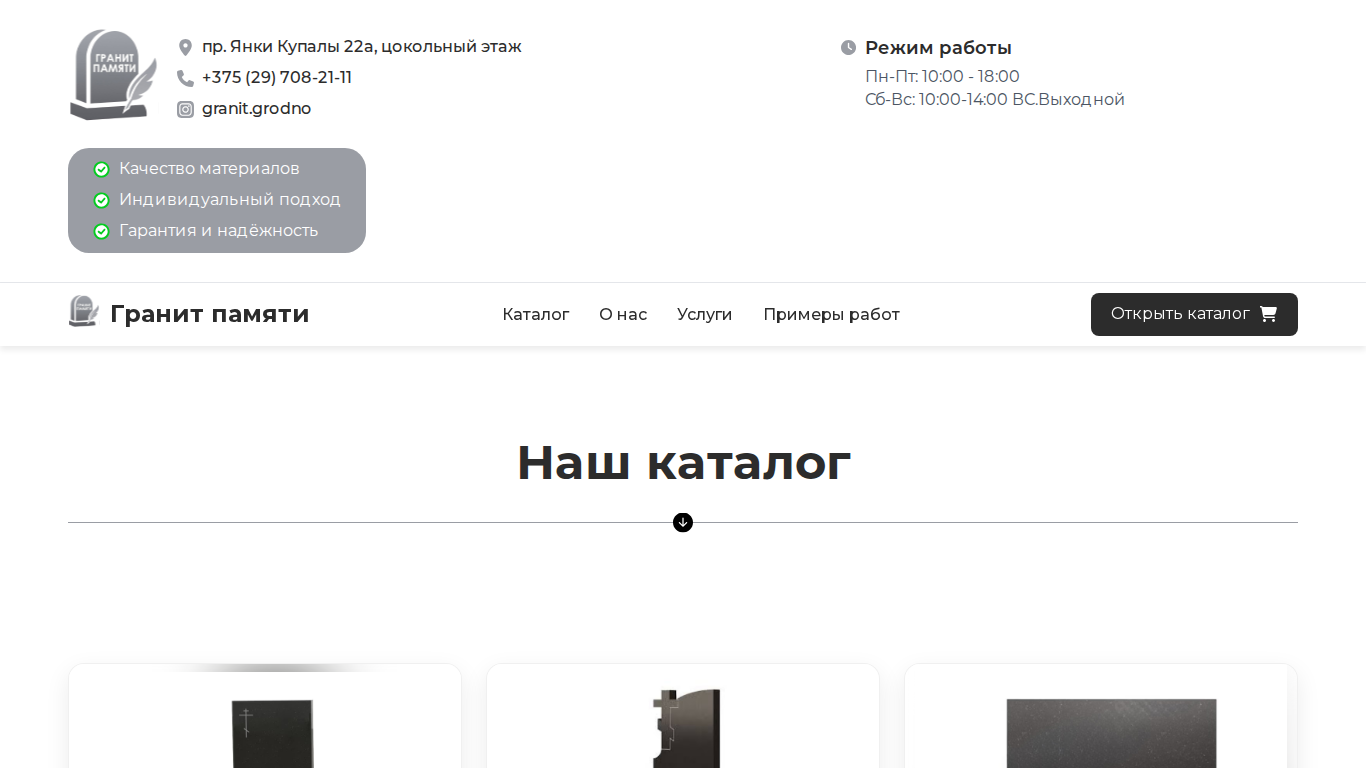Click the round down-arrow under Наш каталог
1366x768 pixels.
[x=683, y=522]
